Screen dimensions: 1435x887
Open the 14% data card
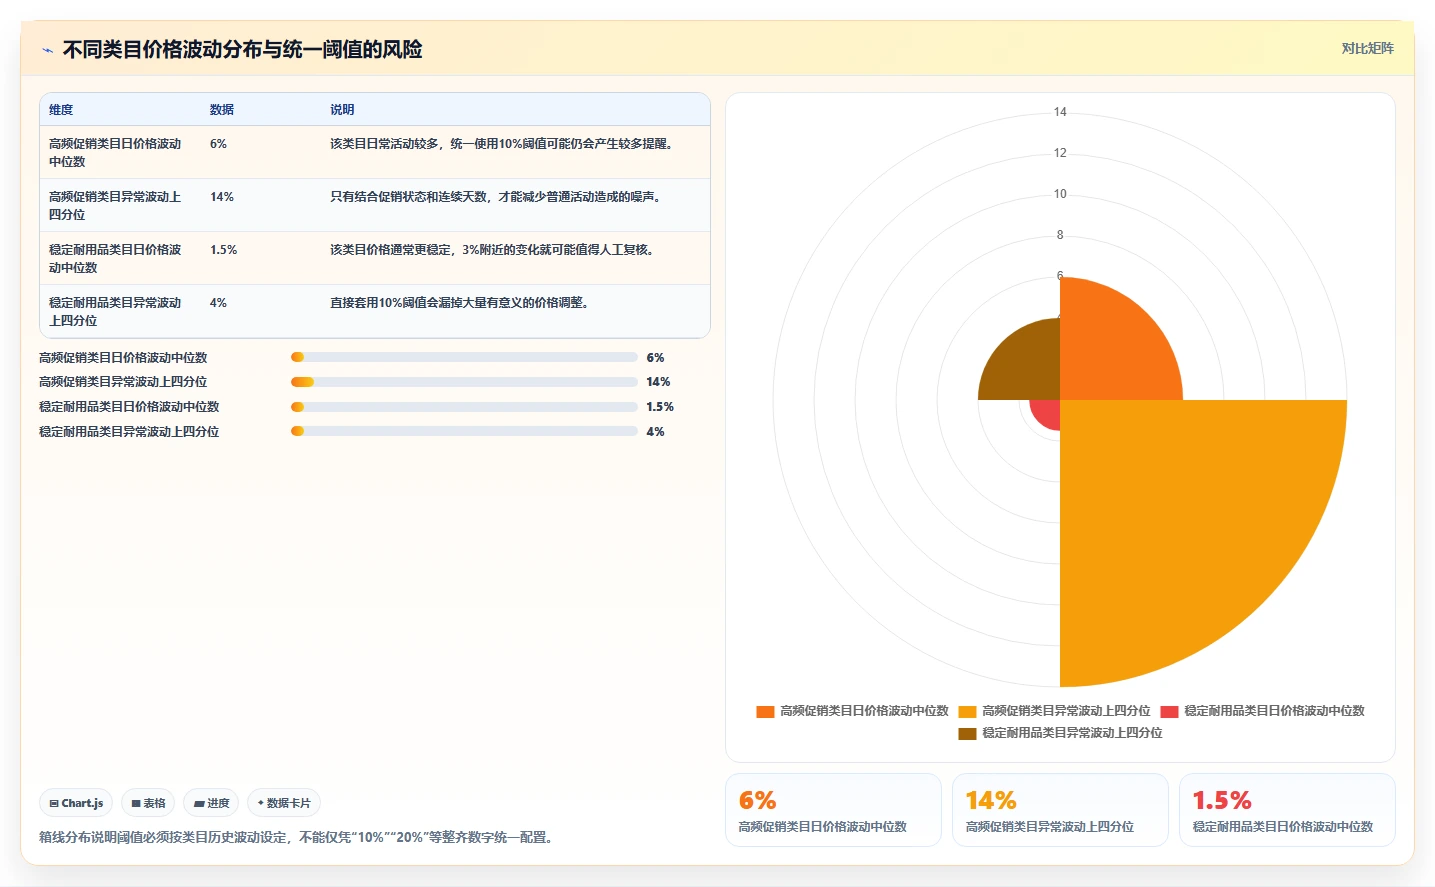click(x=1060, y=810)
